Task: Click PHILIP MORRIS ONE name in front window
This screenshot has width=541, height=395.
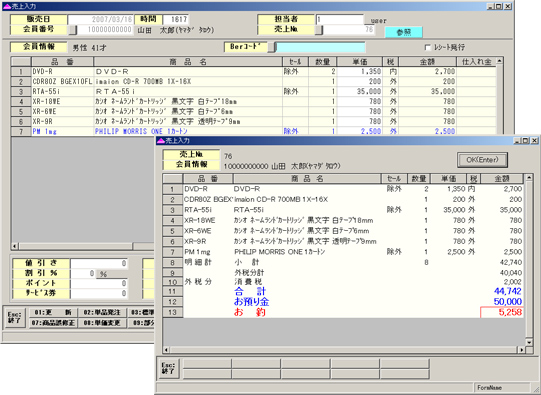Action: (x=279, y=252)
